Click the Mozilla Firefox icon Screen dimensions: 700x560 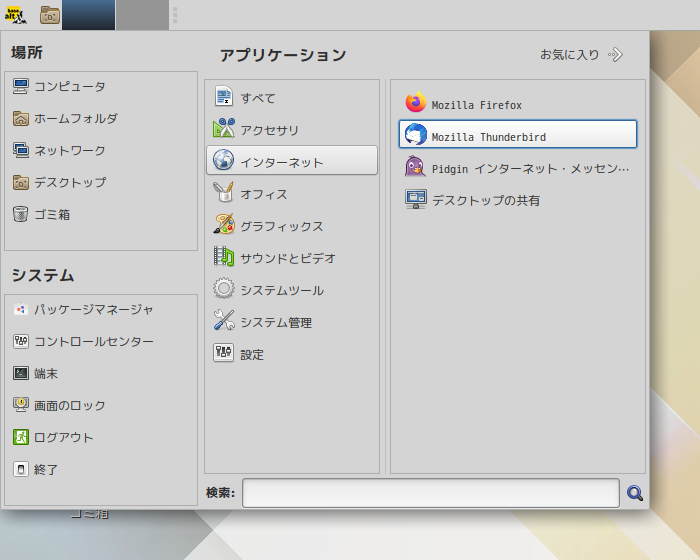pos(416,102)
